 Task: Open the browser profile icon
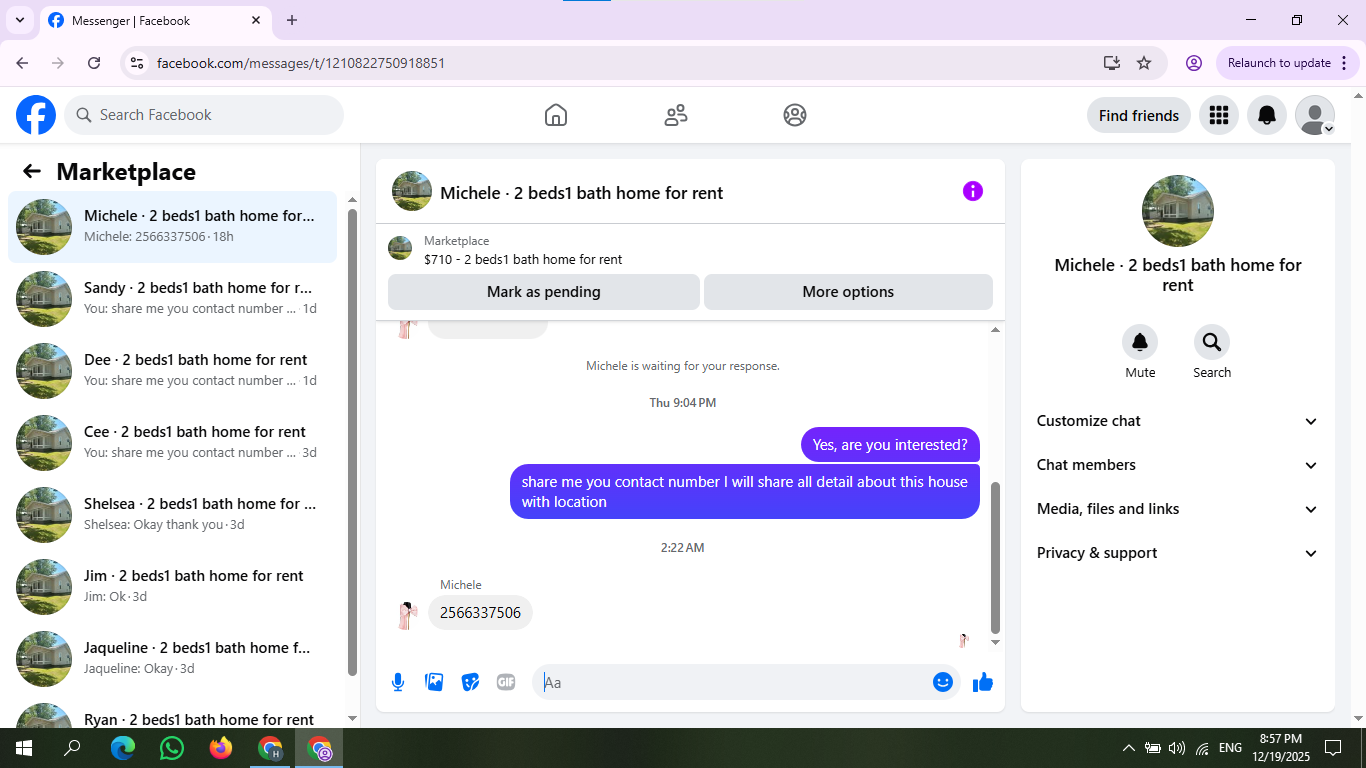(1193, 63)
